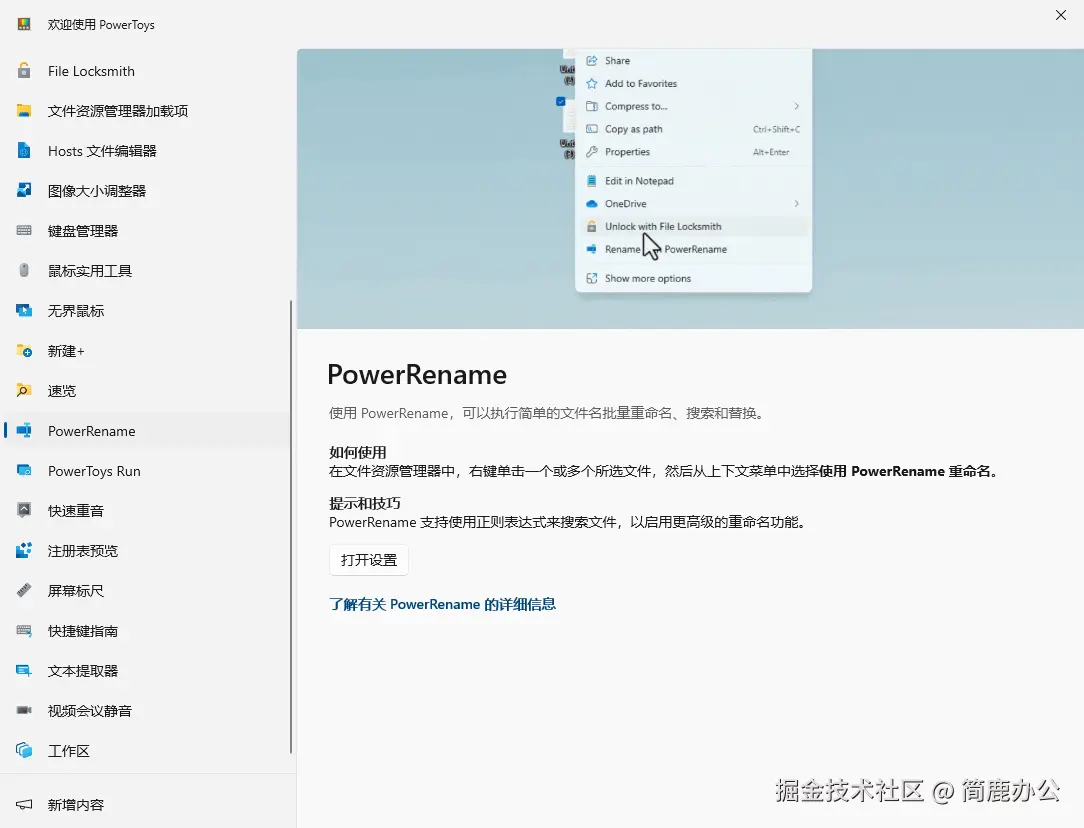Click the 屏幕标尺 ruler icon
Image resolution: width=1084 pixels, height=828 pixels.
click(24, 590)
